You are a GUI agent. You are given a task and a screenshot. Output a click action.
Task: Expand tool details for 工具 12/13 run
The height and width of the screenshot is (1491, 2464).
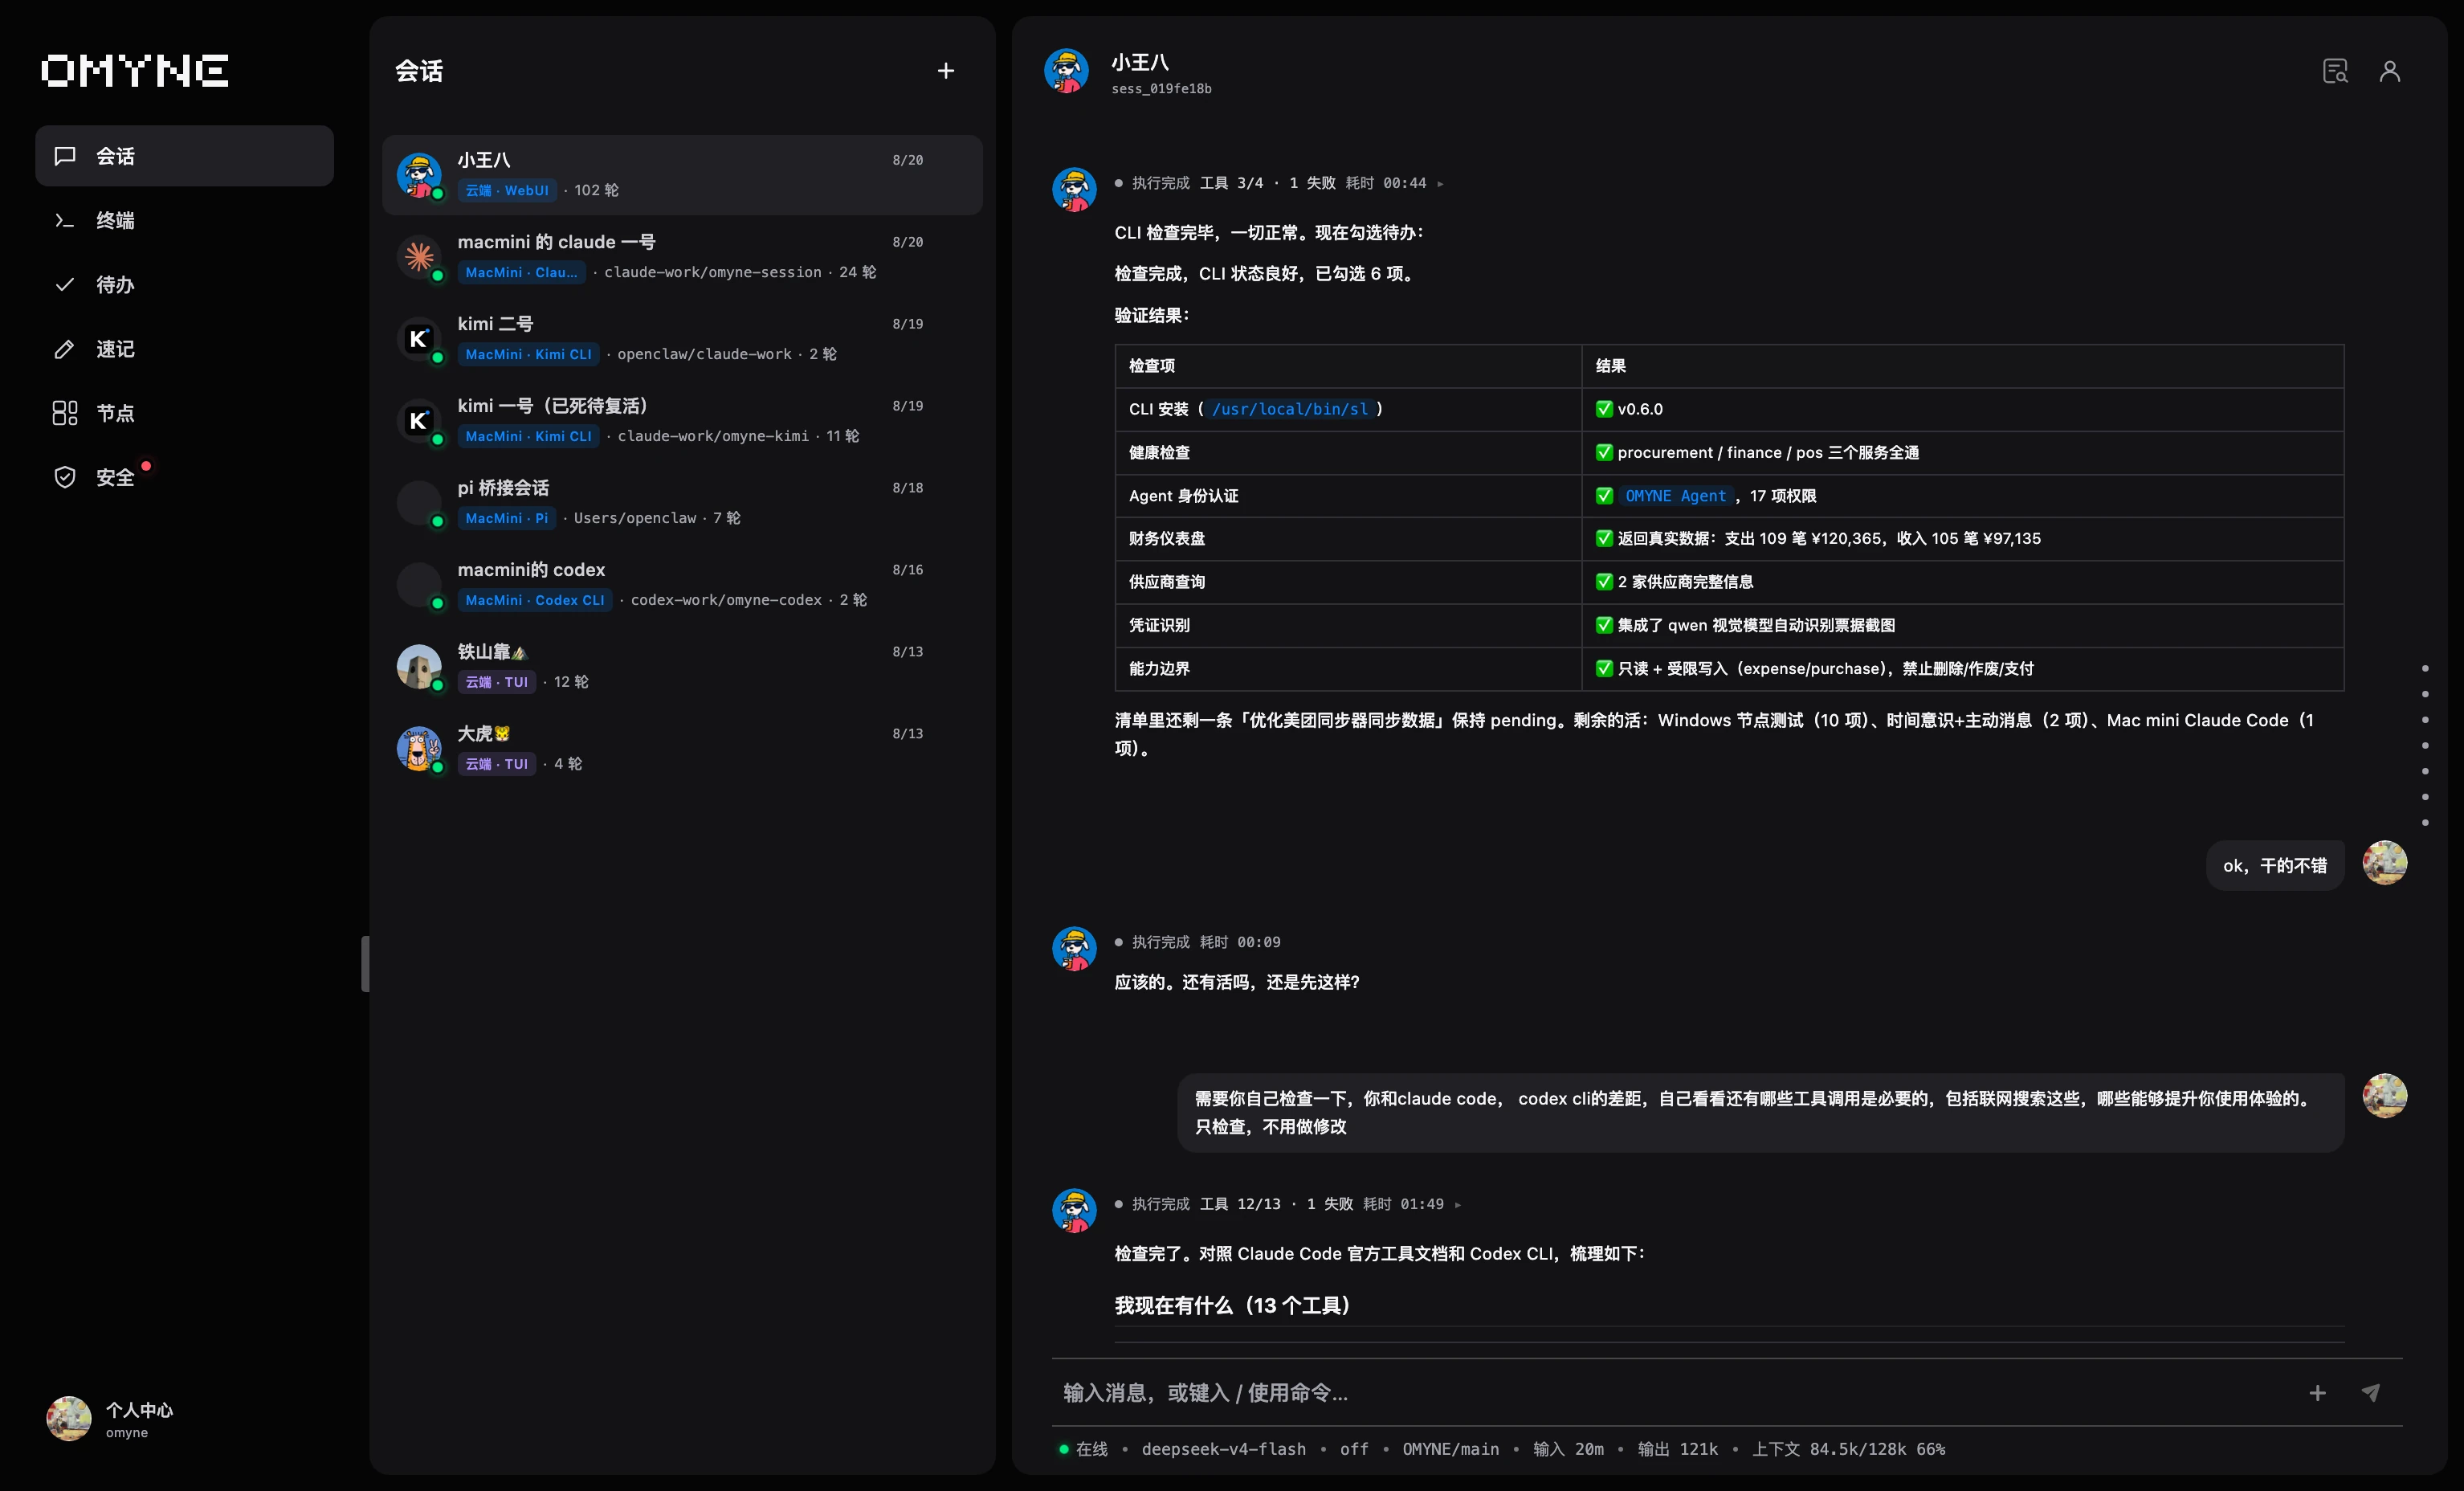coord(1457,1205)
